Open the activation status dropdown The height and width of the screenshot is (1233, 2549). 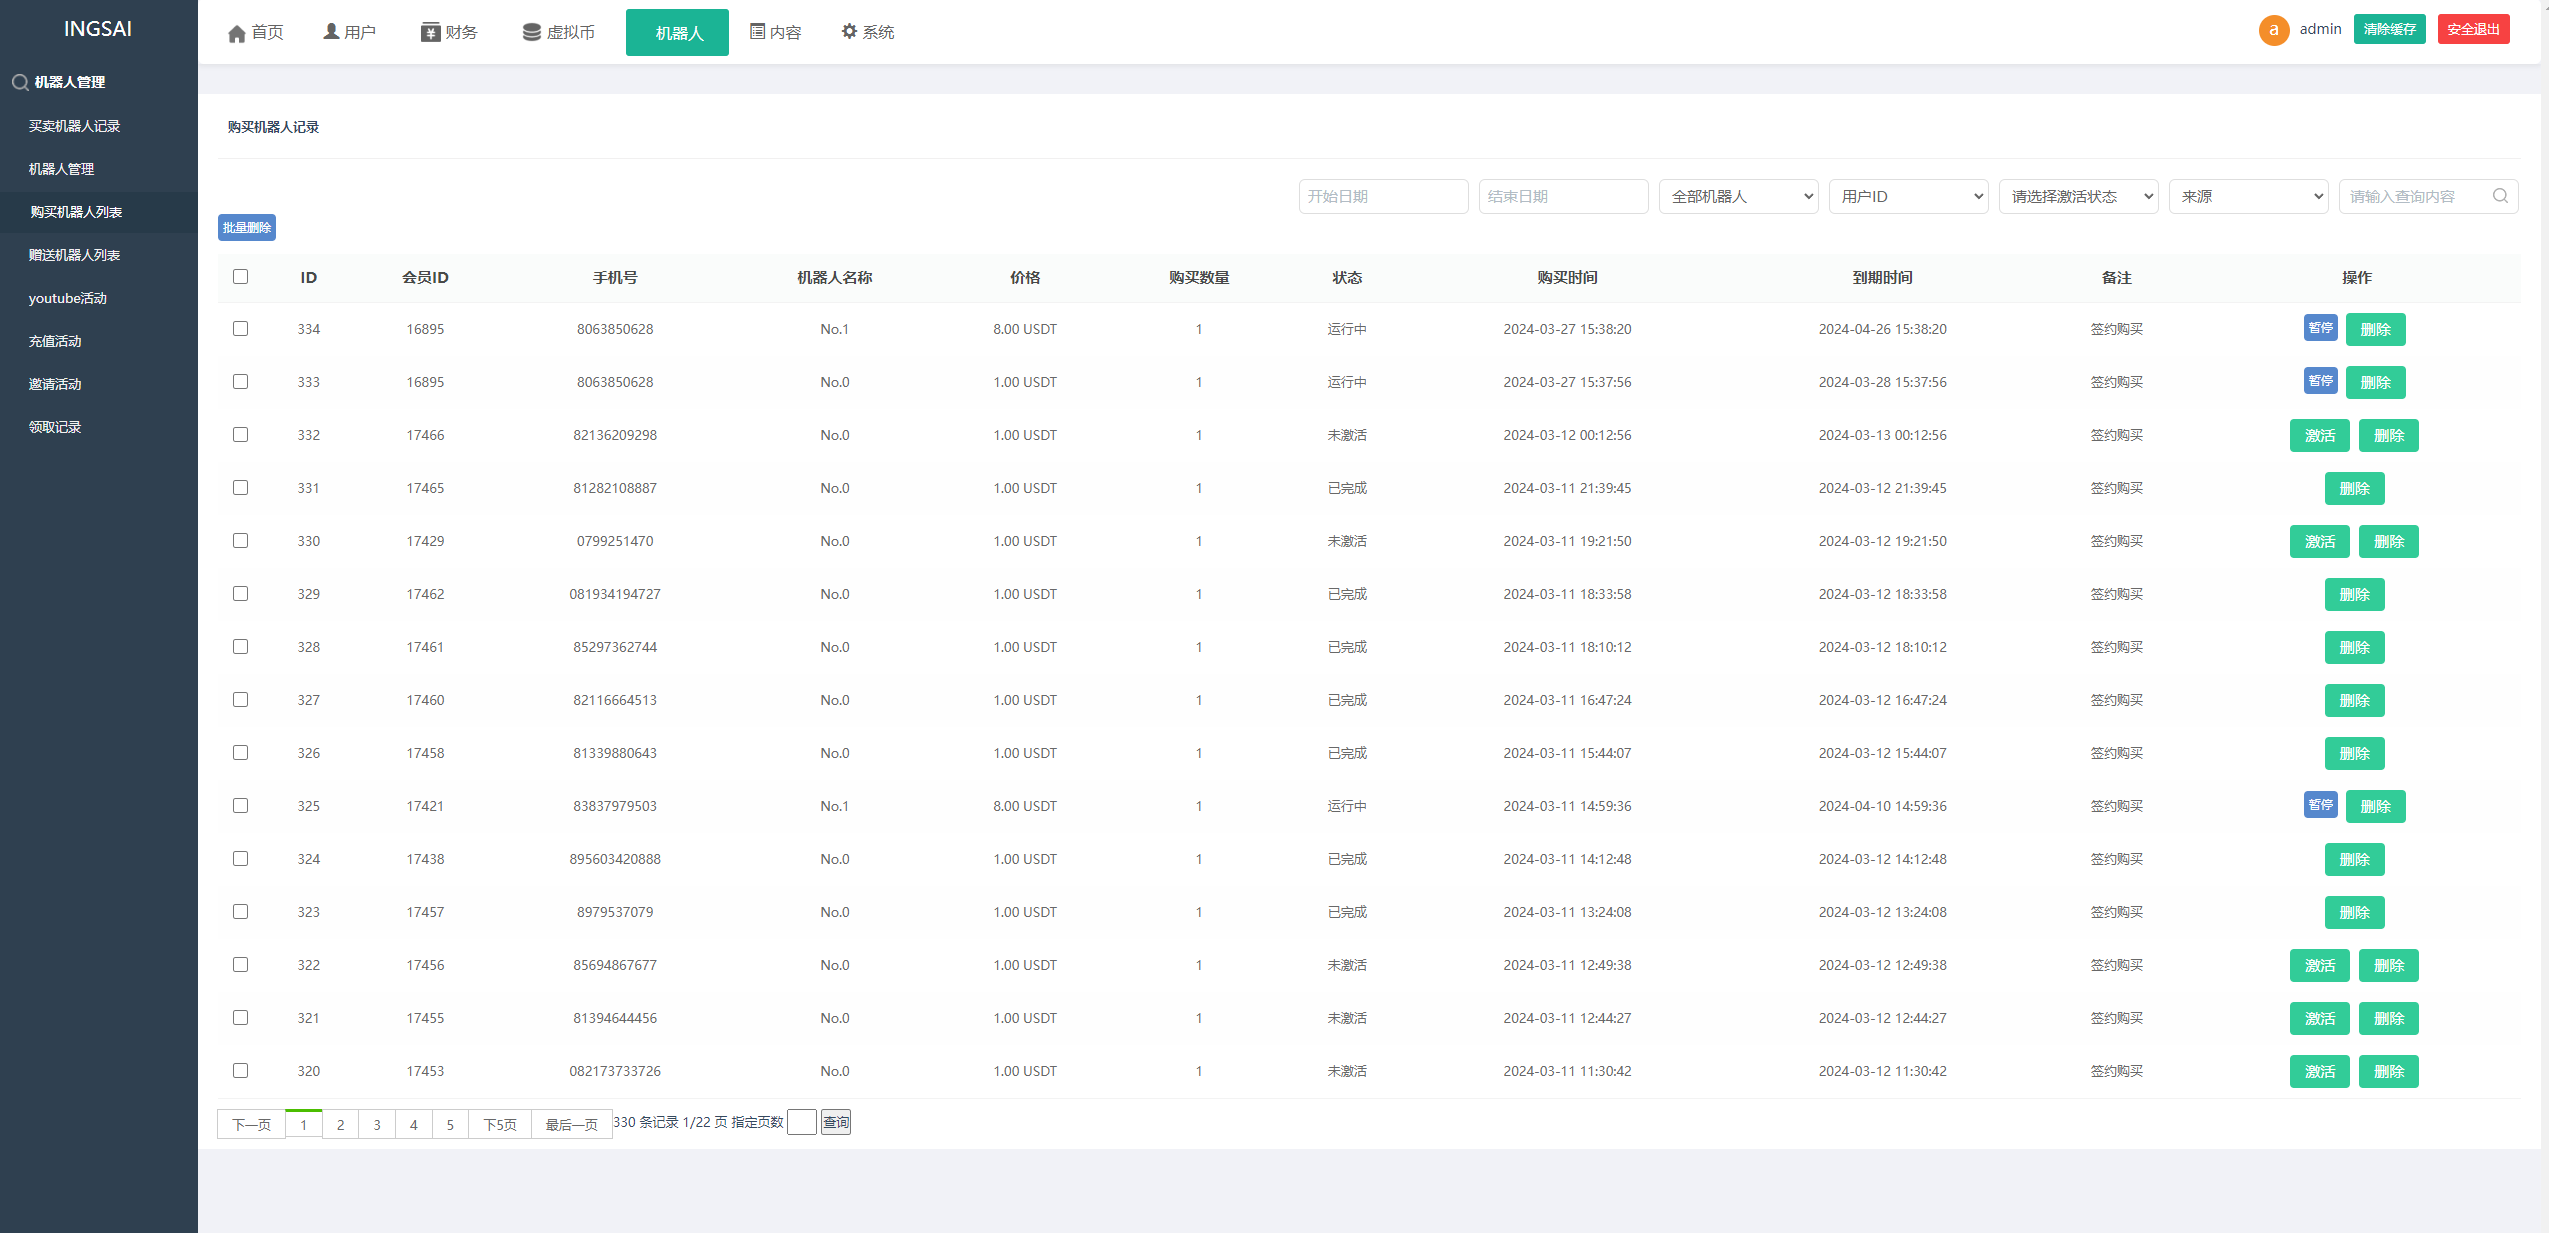[2078, 197]
